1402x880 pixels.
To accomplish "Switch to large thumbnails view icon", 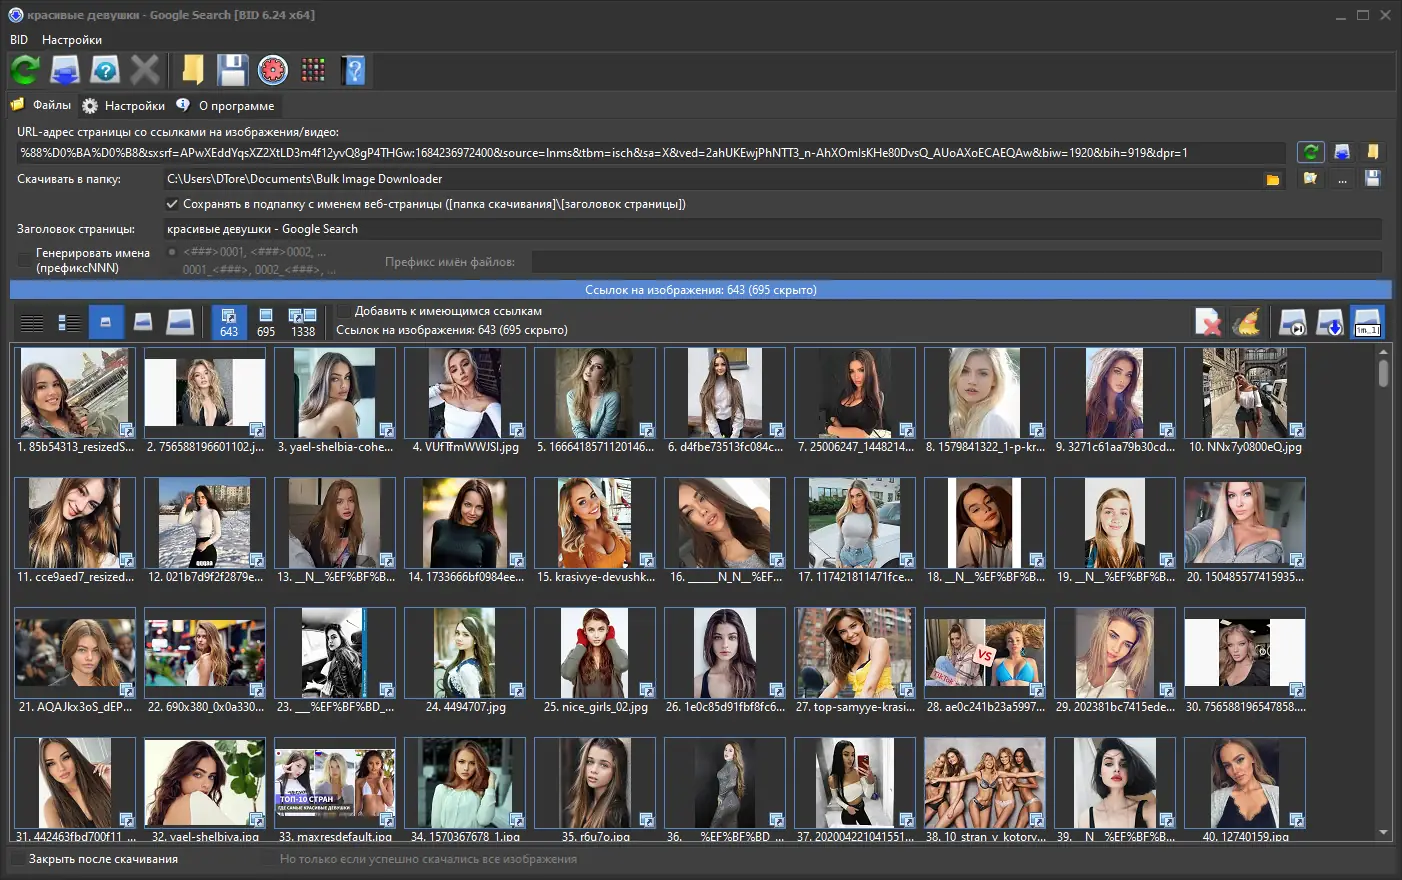I will click(x=179, y=322).
